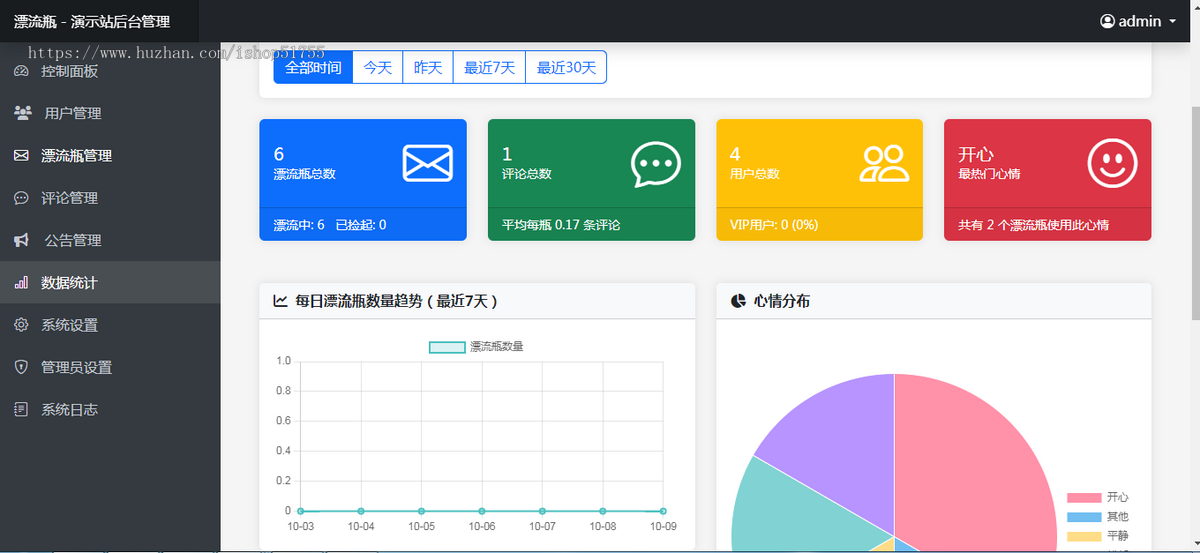Open 系统日志 in the sidebar

click(x=110, y=409)
